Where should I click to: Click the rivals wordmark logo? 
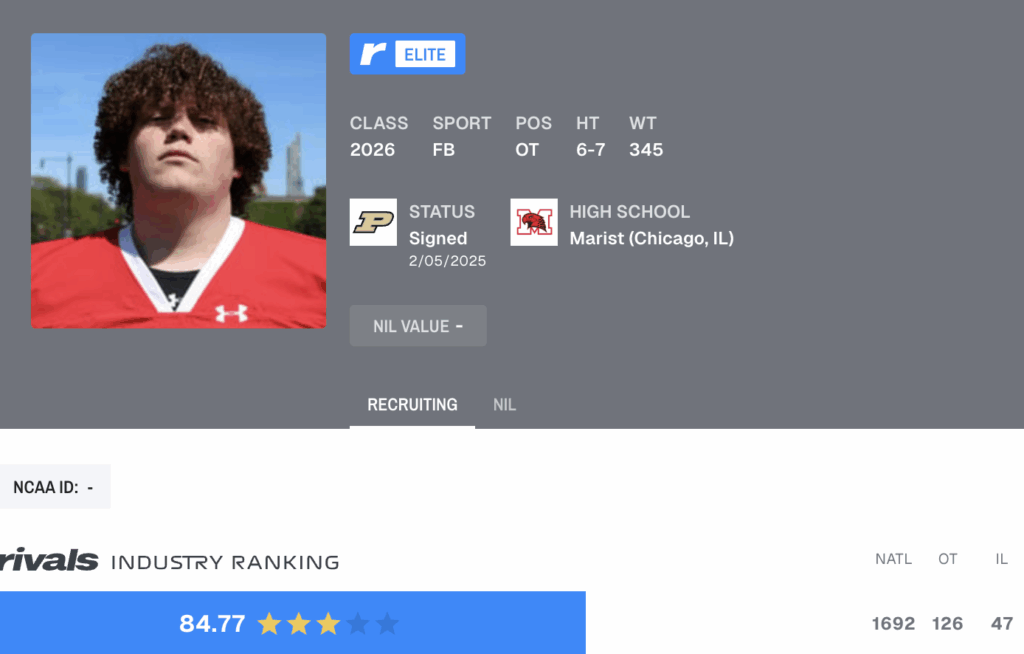pos(49,560)
